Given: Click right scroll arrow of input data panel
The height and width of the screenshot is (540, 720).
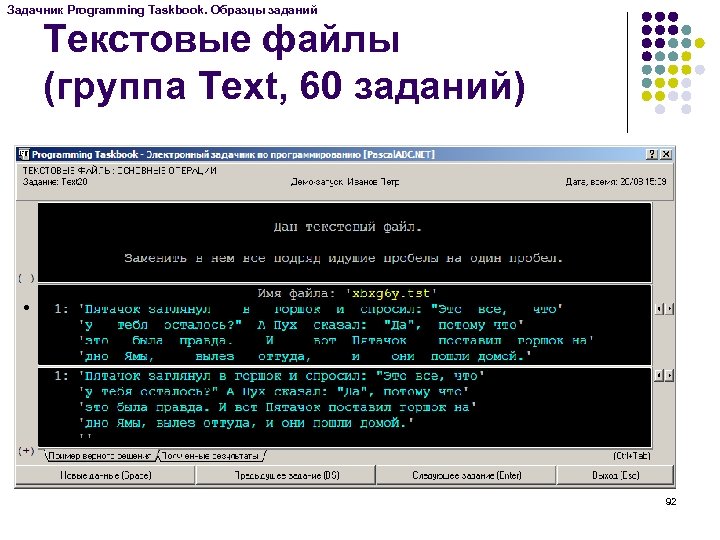Looking at the screenshot, I should [669, 309].
